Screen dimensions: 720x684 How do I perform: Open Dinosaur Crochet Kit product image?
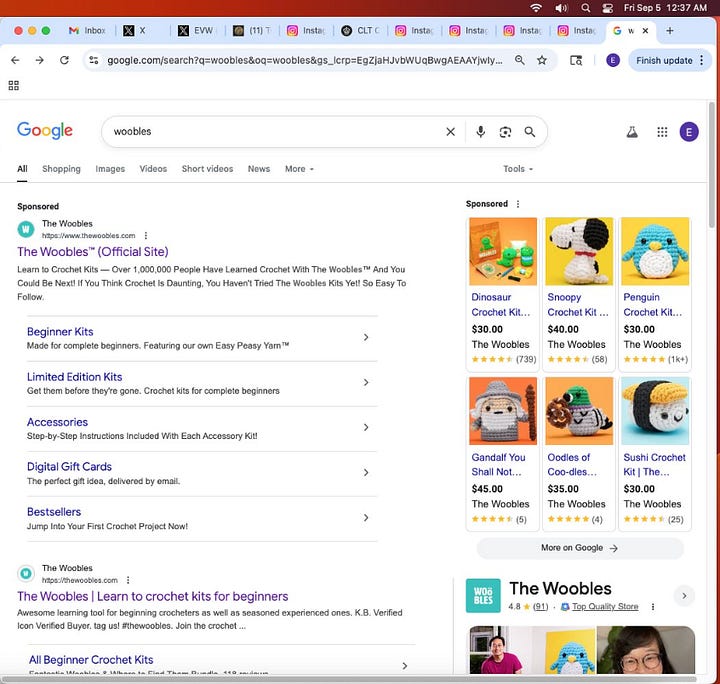[x=503, y=252]
